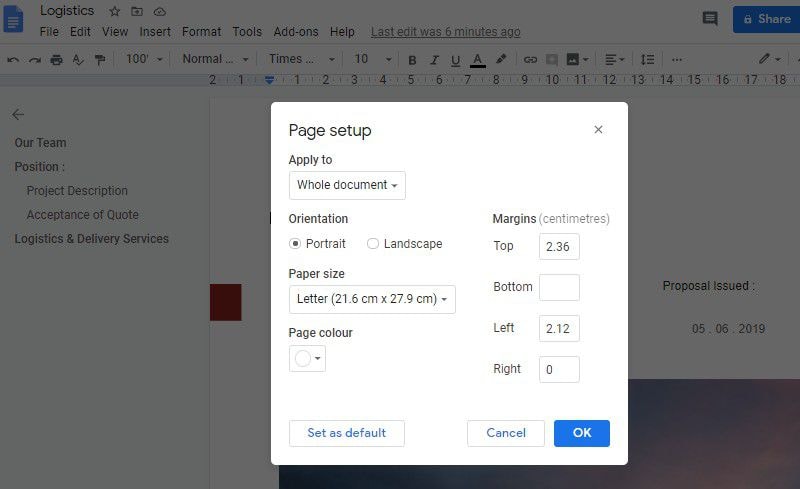This screenshot has height=489, width=800.
Task: Open the zoom level dropdown
Action: tap(144, 59)
